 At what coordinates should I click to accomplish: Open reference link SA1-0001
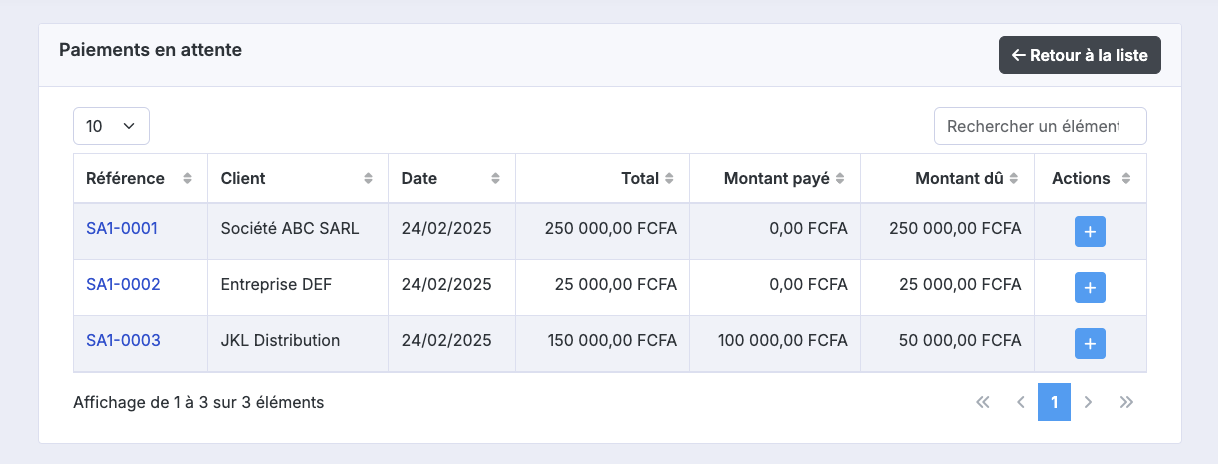point(122,228)
